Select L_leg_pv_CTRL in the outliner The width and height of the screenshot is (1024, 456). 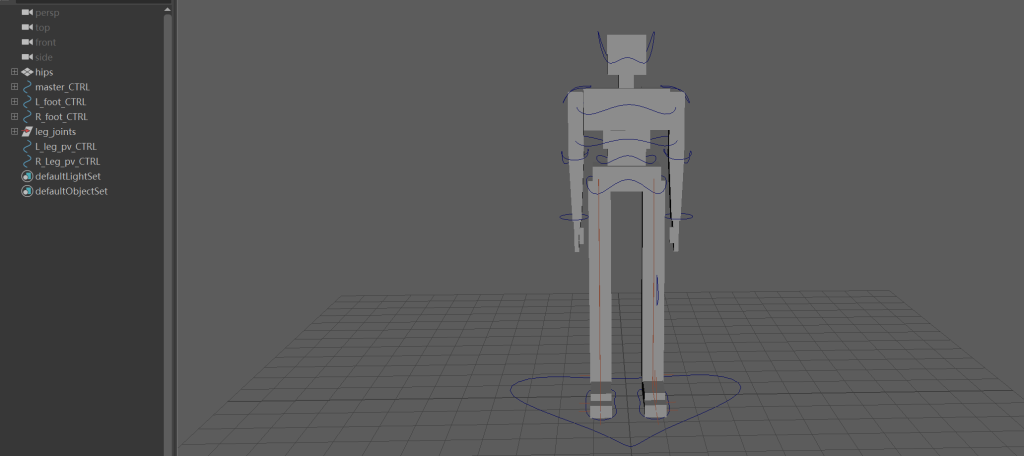point(67,146)
